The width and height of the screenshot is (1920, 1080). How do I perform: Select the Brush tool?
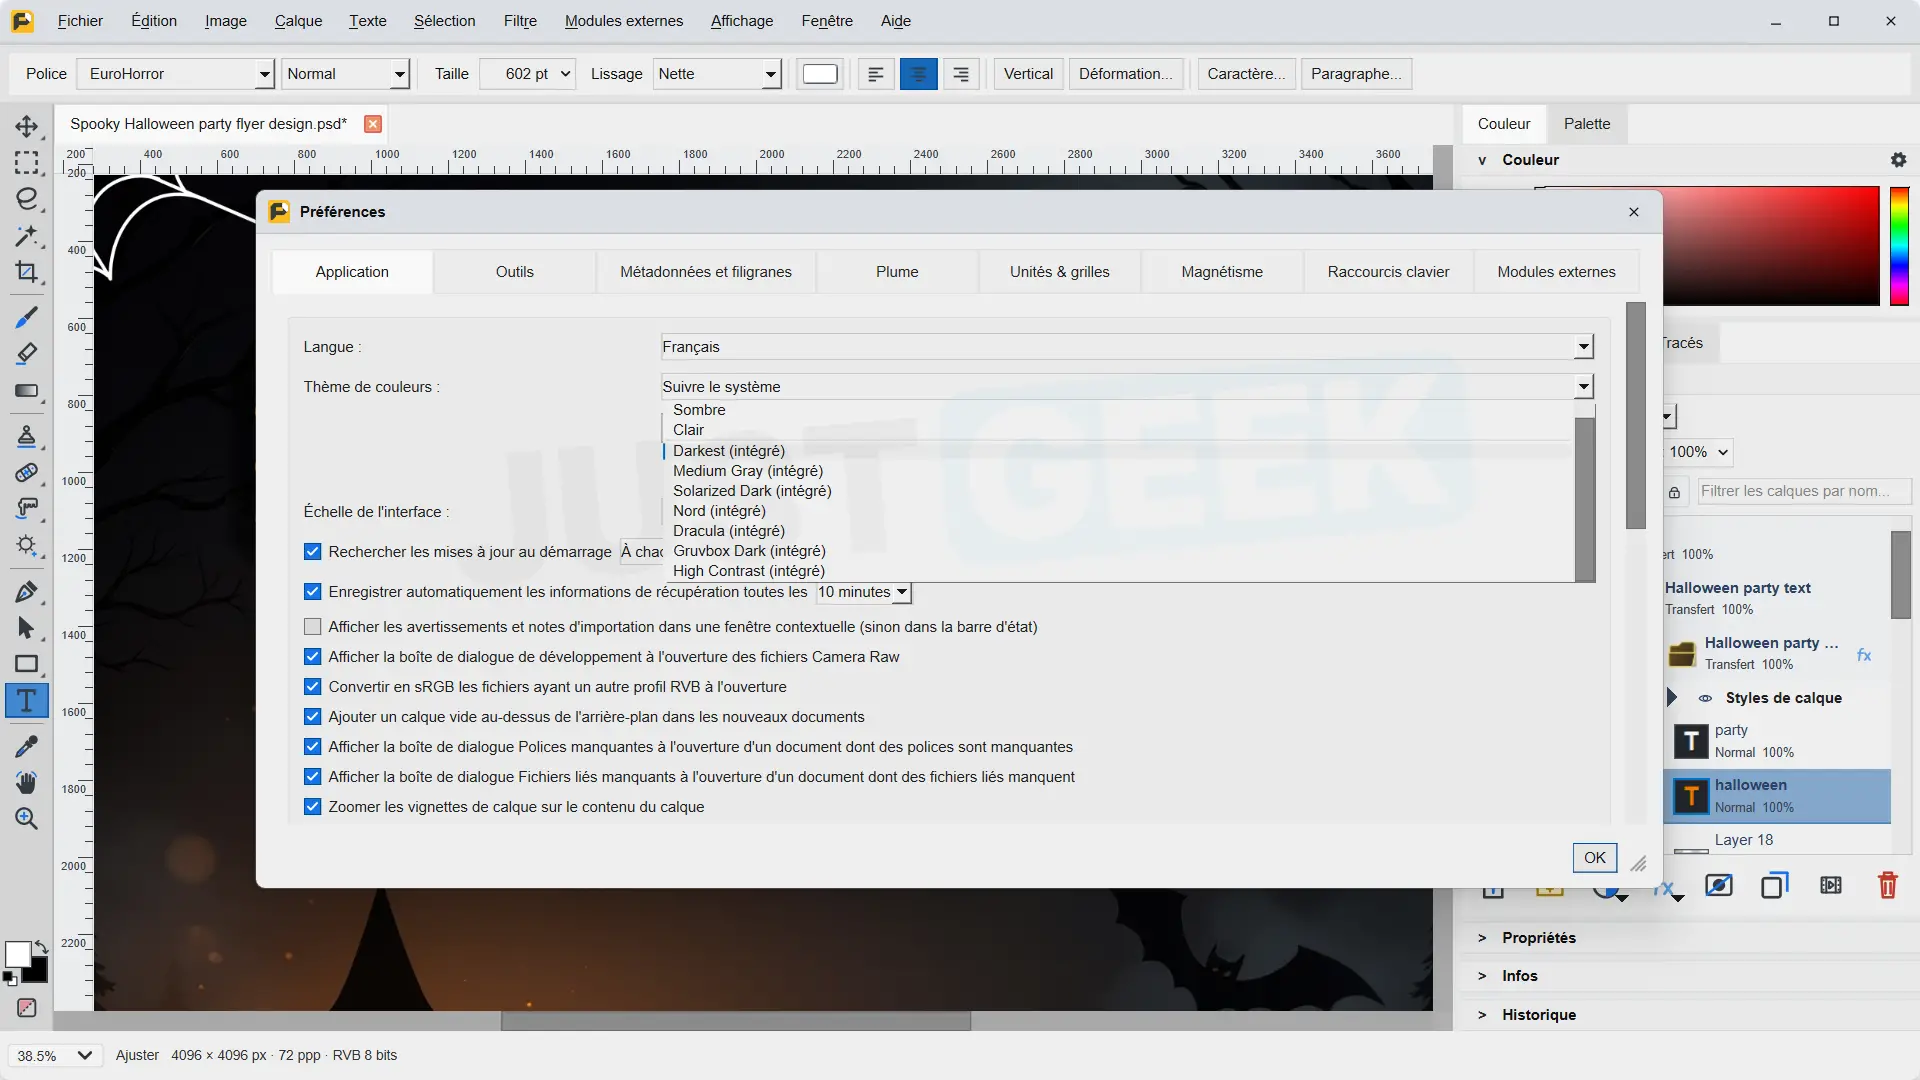(x=27, y=317)
